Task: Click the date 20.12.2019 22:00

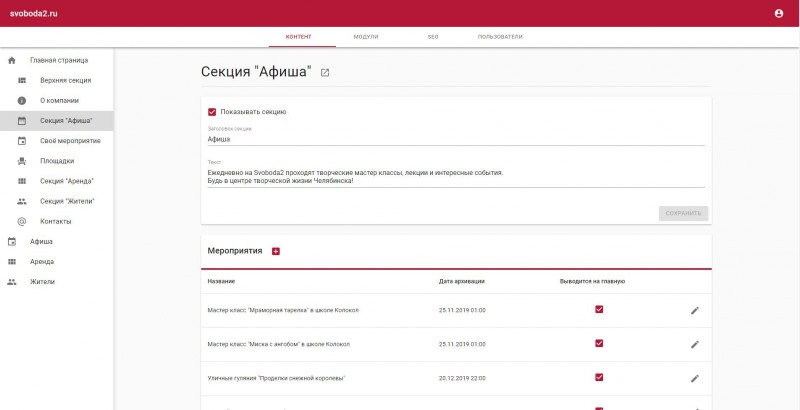Action: click(x=462, y=378)
